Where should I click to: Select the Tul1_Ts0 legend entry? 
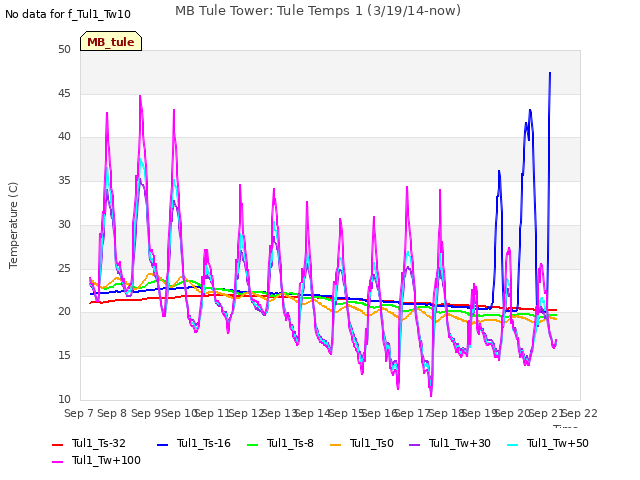(x=362, y=443)
